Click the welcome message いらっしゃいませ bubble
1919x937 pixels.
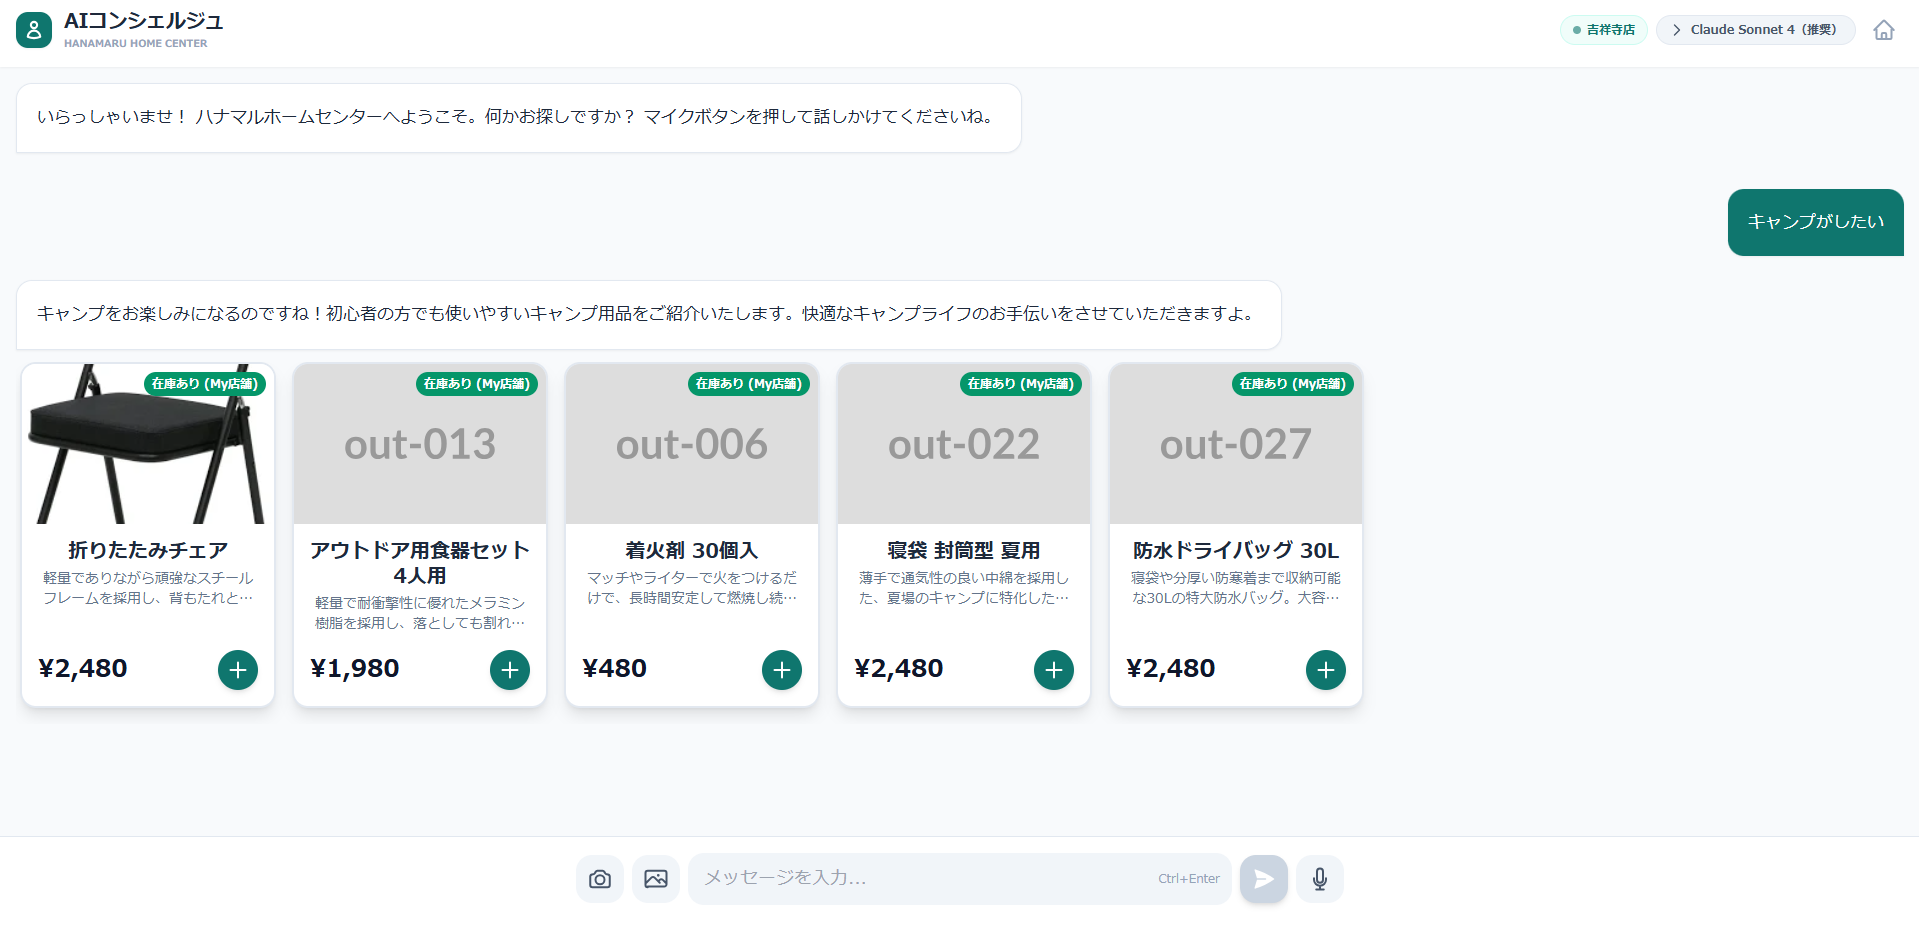(x=519, y=118)
